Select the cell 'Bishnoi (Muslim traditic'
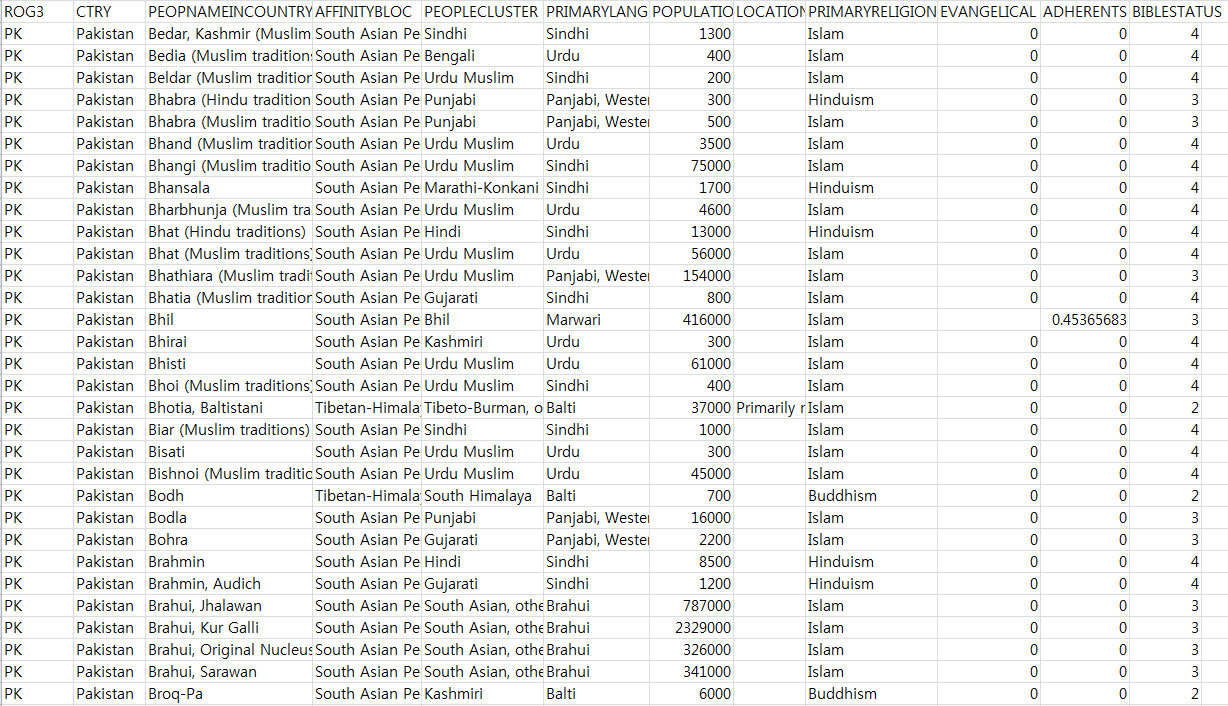Screen dimensions: 1228x706 pos(229,474)
